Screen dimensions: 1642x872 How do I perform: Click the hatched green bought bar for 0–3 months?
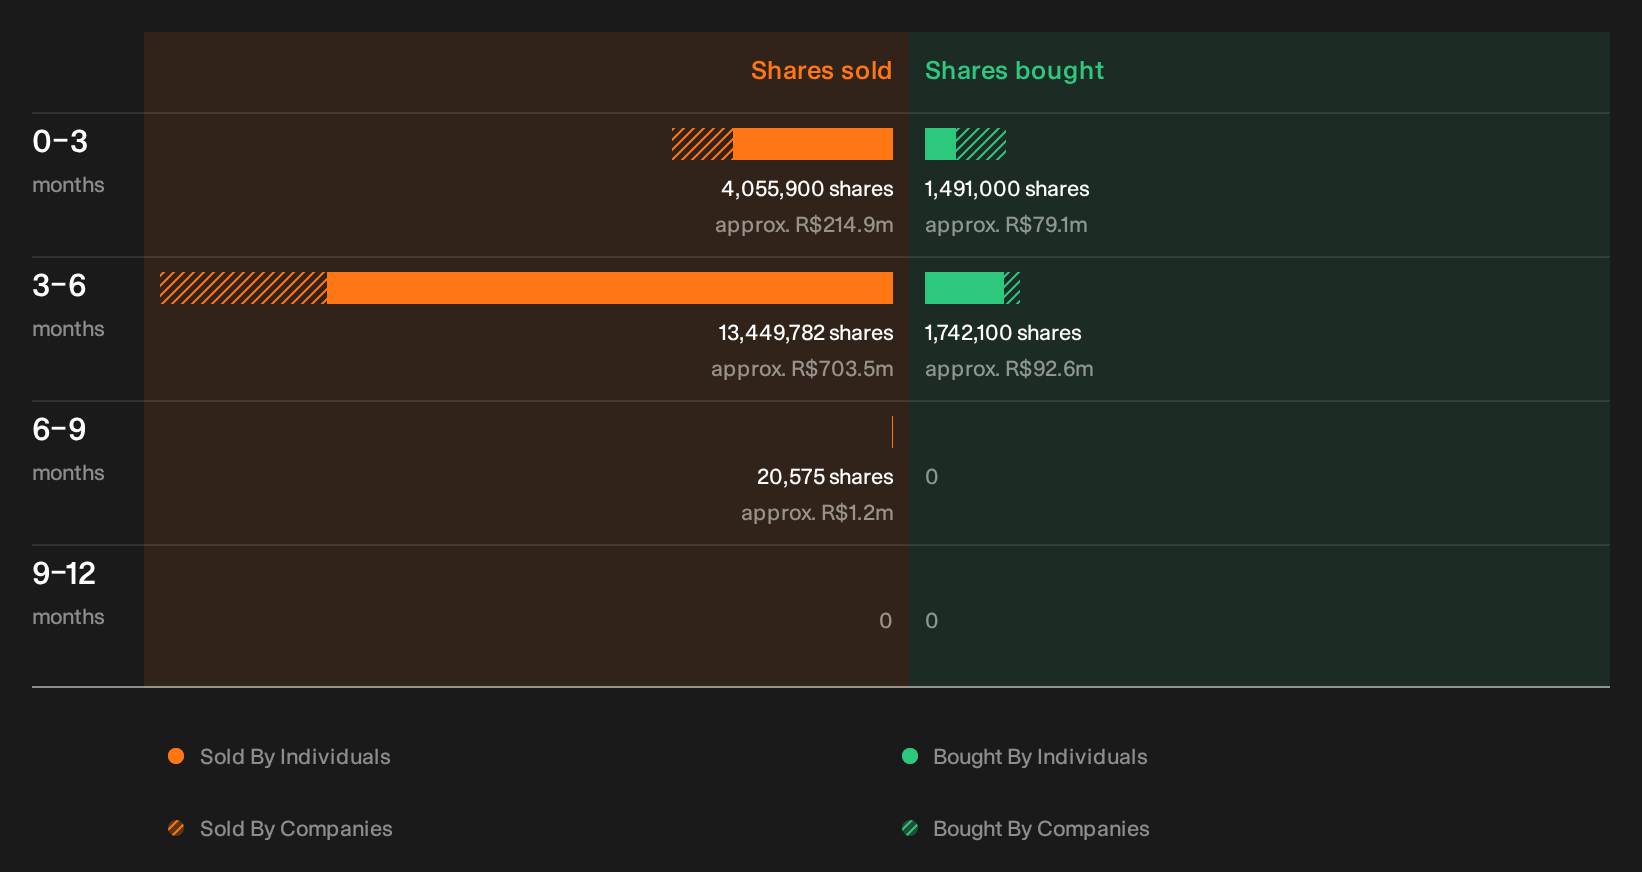point(981,144)
